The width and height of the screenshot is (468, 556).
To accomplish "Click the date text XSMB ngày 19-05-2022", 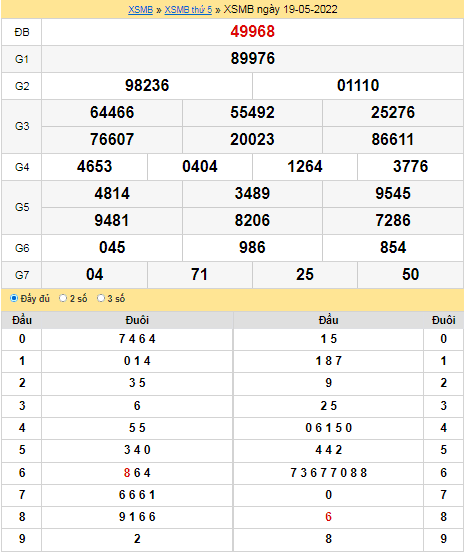I will 280,9.
